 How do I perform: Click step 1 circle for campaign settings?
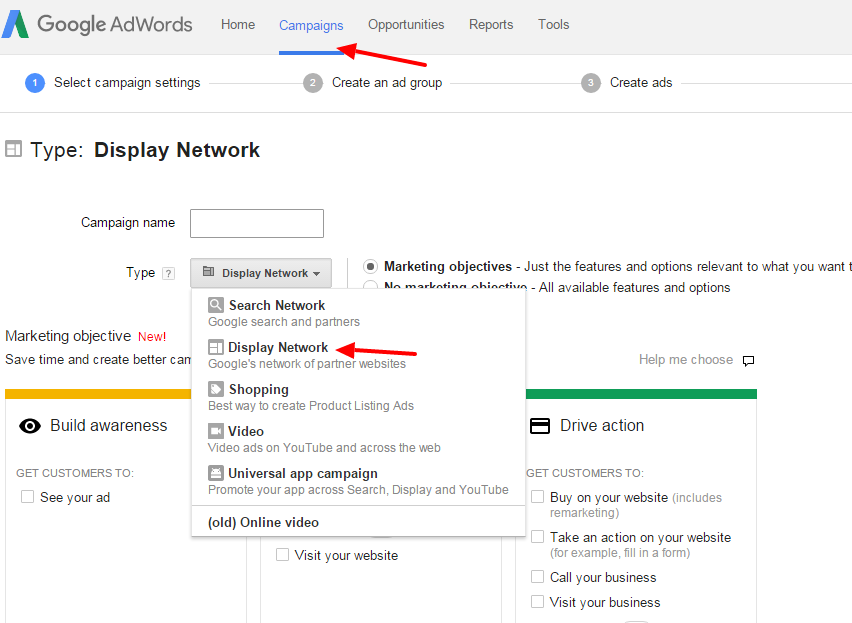[35, 83]
